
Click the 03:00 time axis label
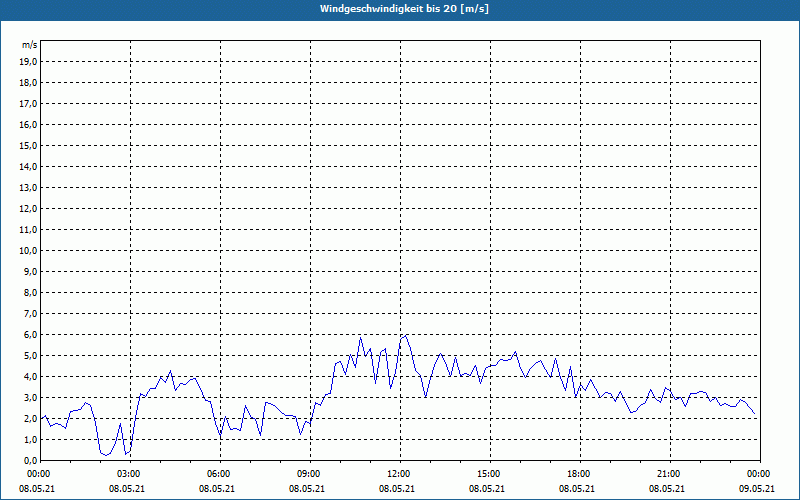tap(131, 474)
